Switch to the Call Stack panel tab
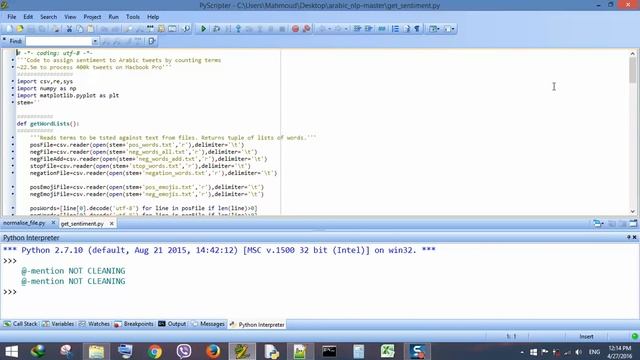Image resolution: width=640 pixels, height=360 pixels. (x=20, y=324)
